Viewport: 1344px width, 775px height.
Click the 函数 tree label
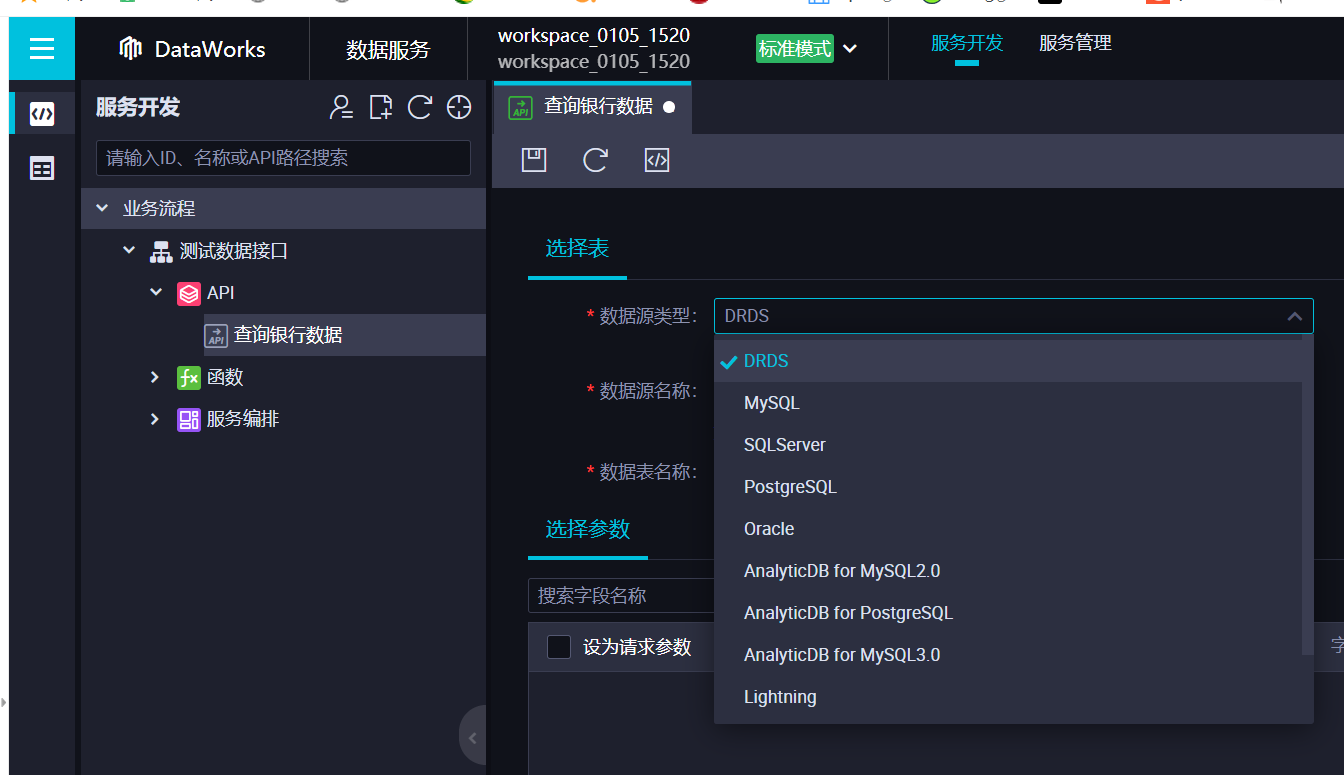[x=225, y=377]
